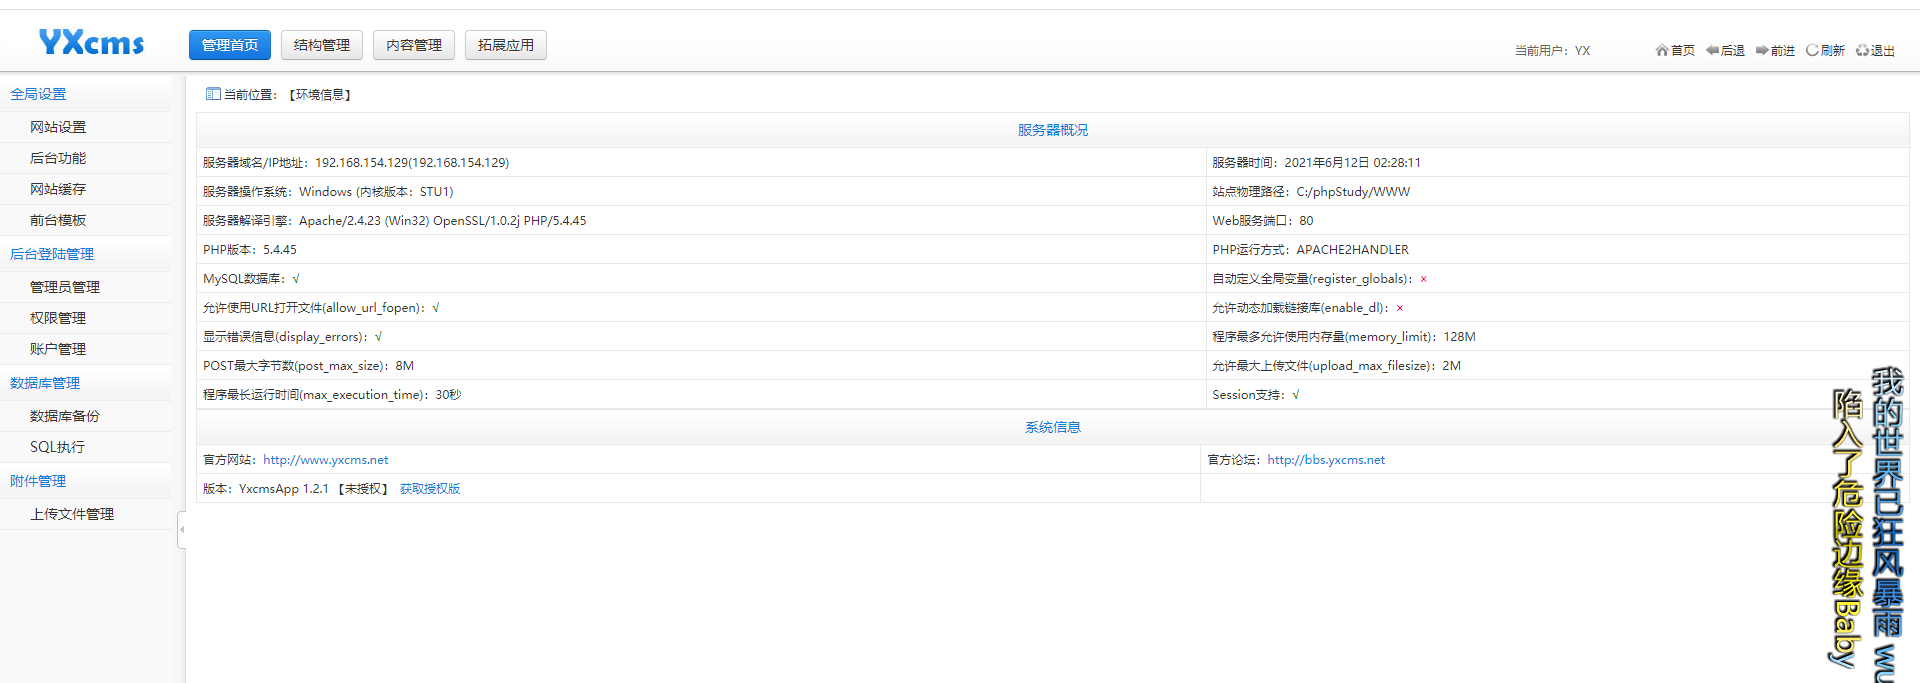Click the Web服务端口 80 cell
The image size is (1920, 683).
[x=1558, y=220]
